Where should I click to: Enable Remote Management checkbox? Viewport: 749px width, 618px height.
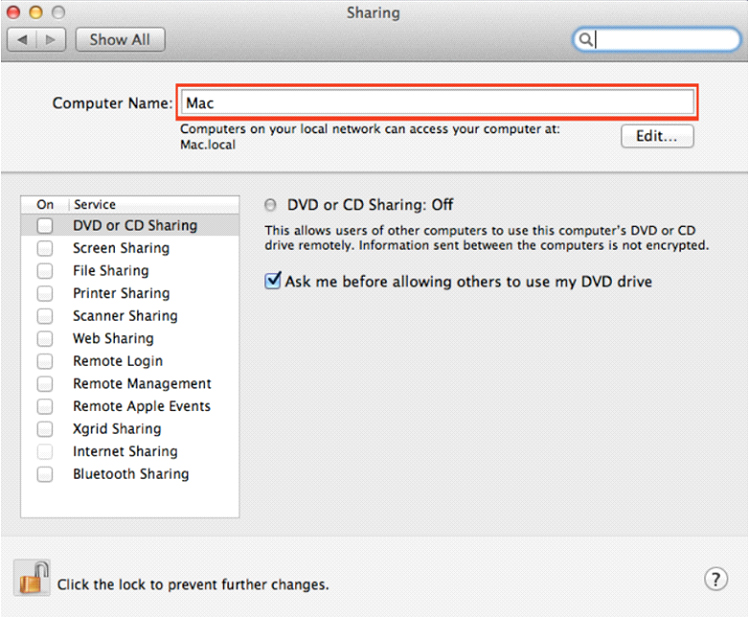45,384
